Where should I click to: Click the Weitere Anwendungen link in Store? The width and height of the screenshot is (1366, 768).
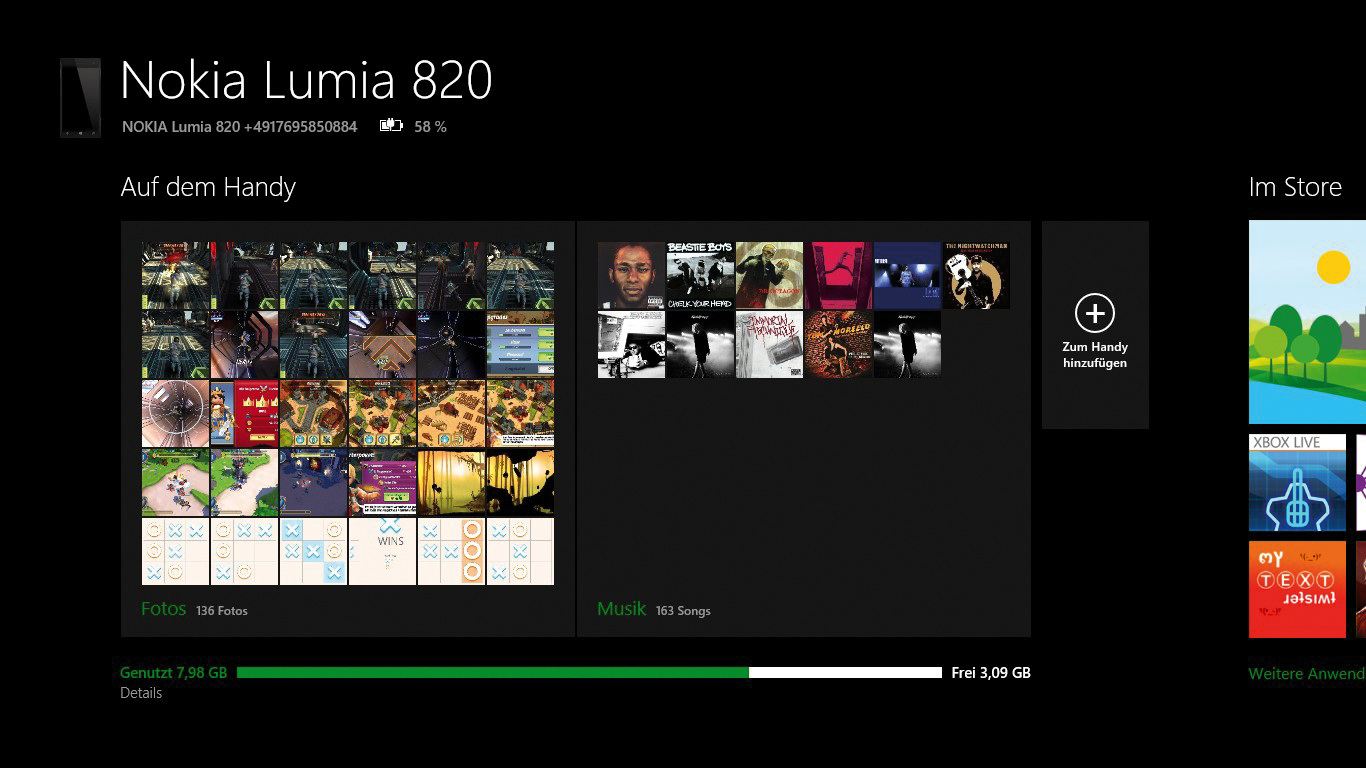click(1307, 674)
